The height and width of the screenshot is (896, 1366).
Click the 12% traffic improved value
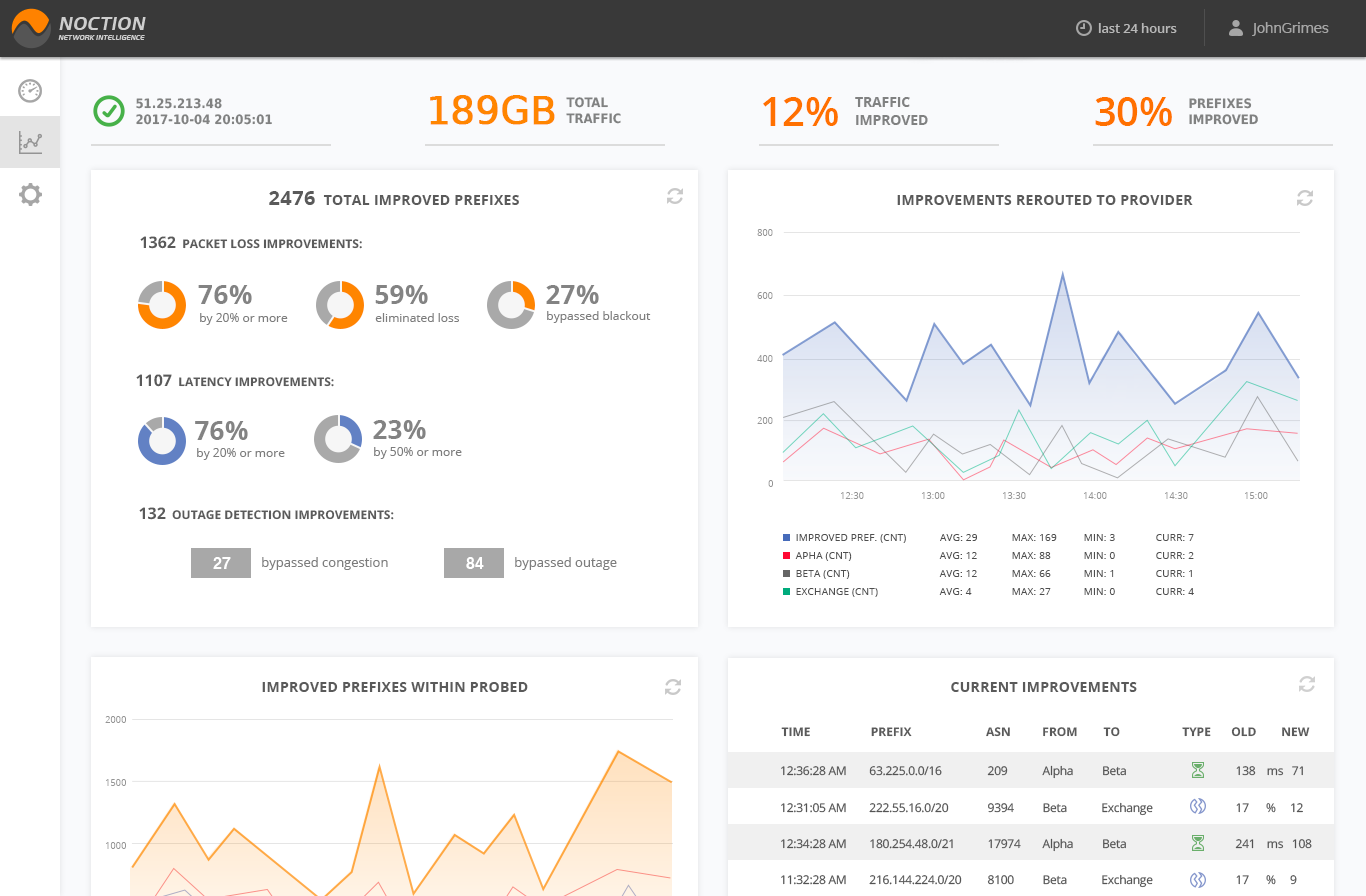(800, 111)
